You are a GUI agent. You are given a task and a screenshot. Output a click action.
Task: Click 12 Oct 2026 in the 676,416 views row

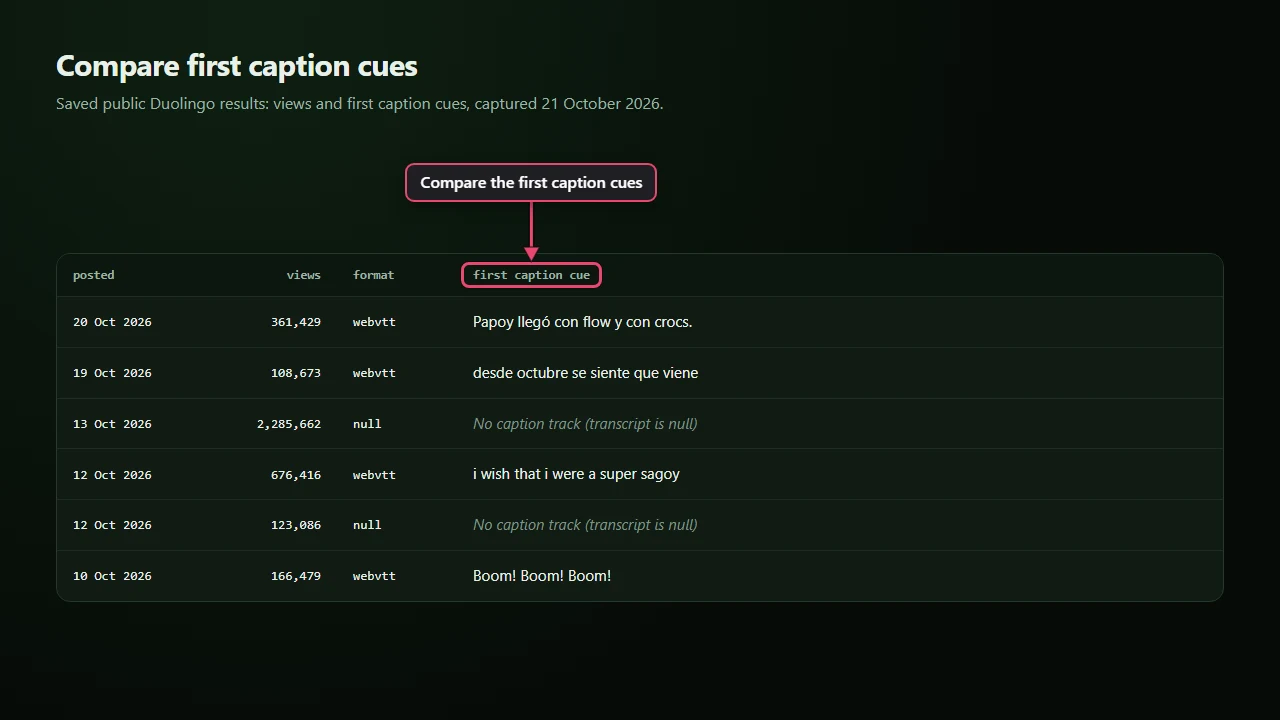[x=112, y=475]
